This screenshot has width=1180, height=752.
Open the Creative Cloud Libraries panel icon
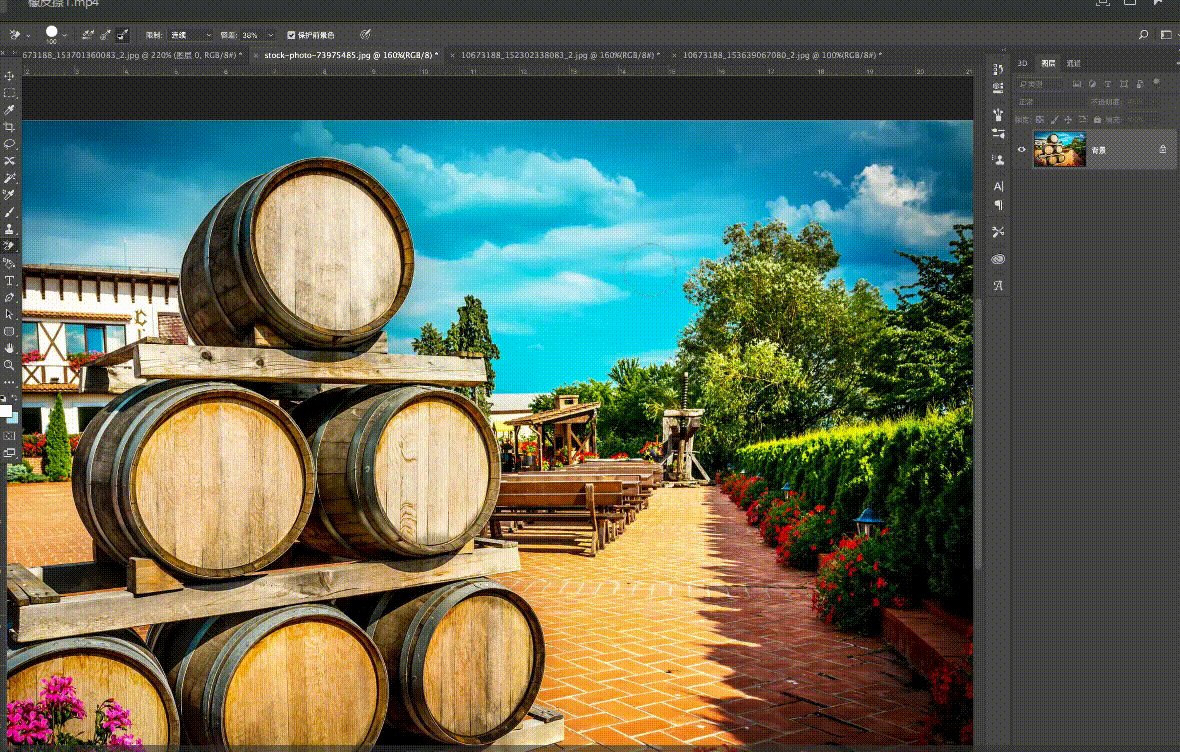click(x=998, y=259)
